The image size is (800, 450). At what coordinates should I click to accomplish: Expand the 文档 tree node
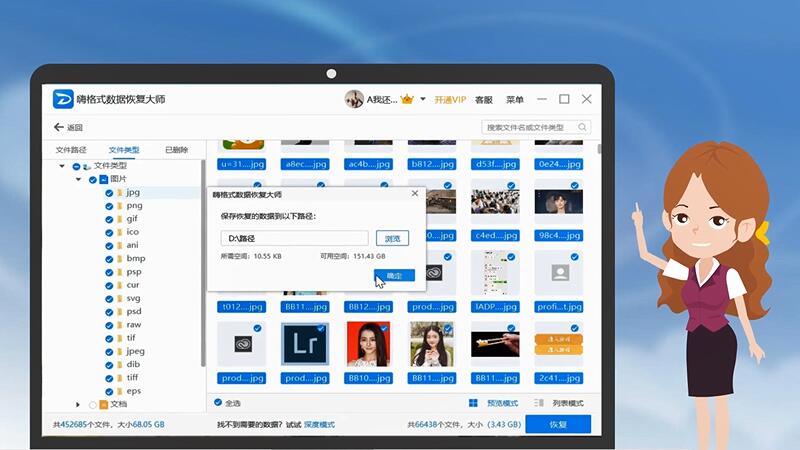pyautogui.click(x=78, y=405)
